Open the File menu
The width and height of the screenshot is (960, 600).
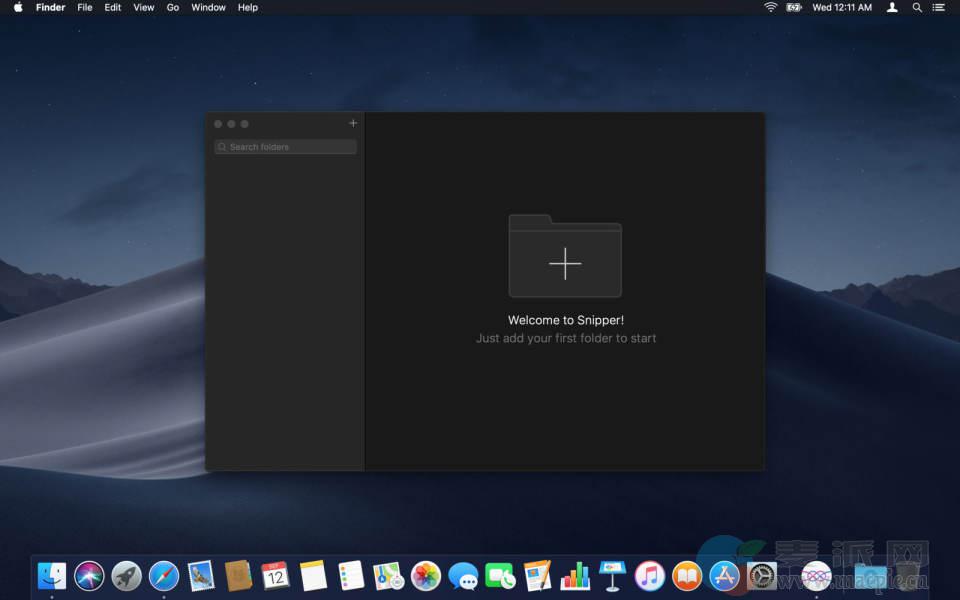85,7
